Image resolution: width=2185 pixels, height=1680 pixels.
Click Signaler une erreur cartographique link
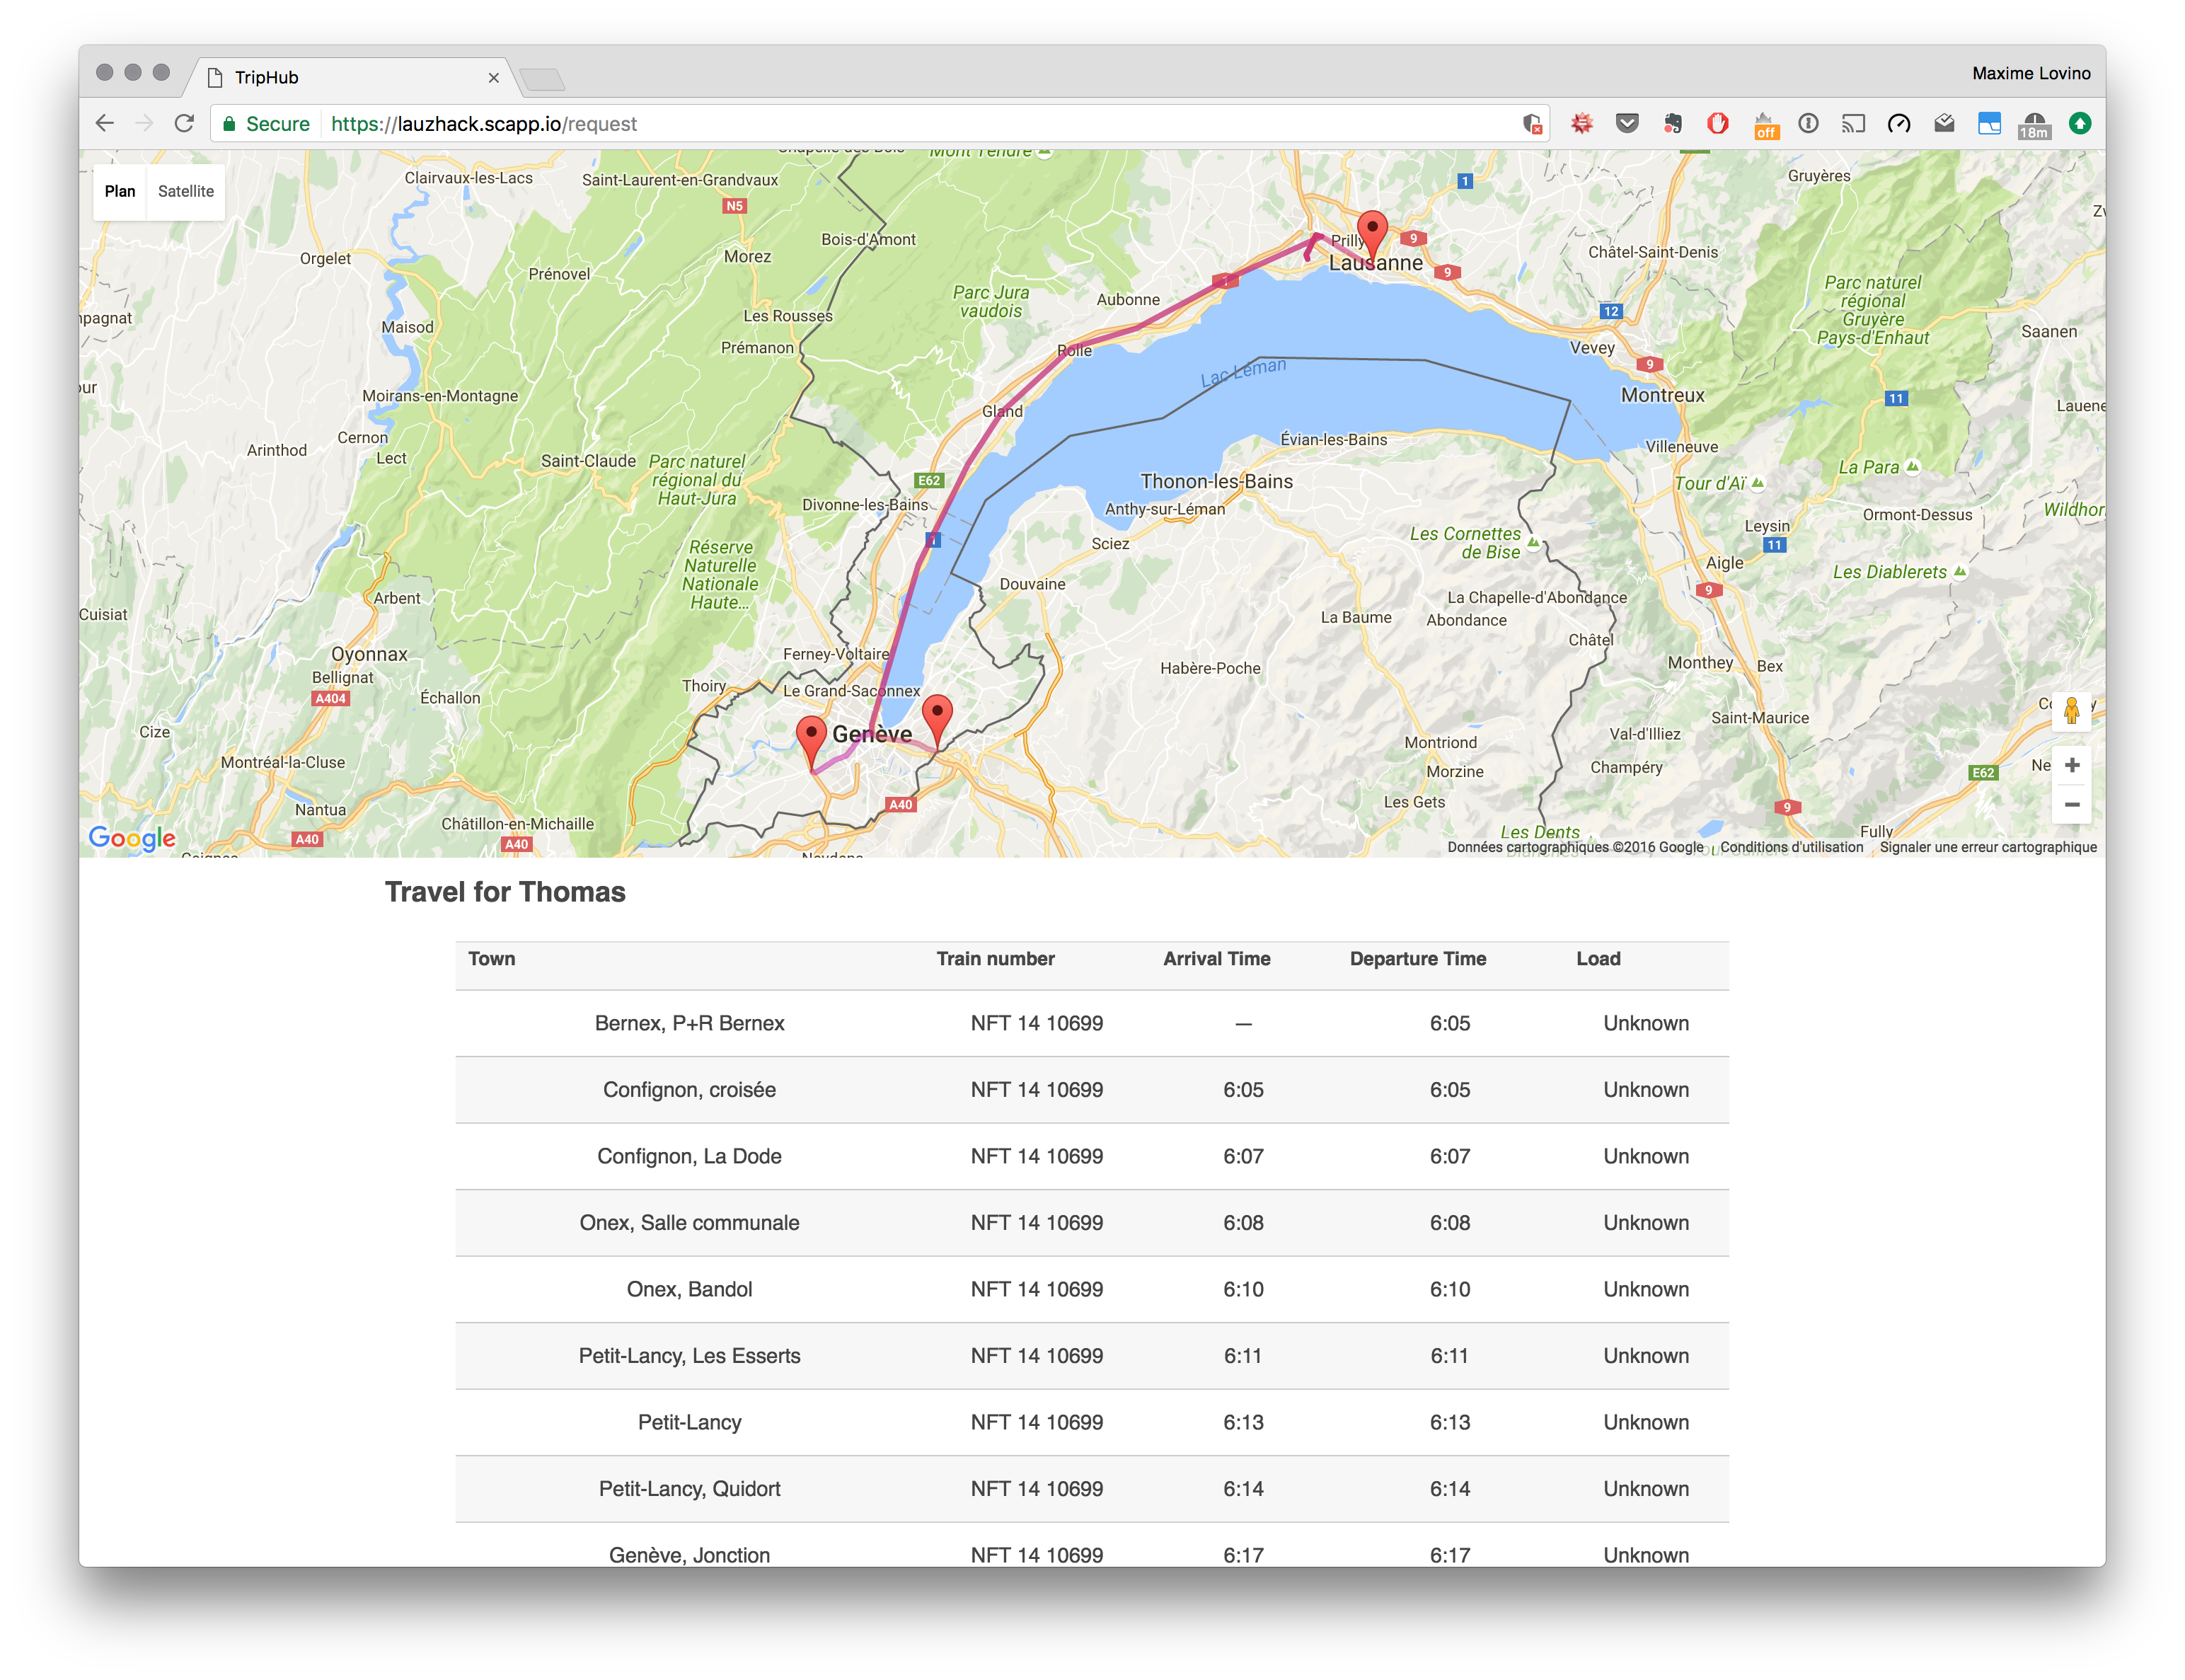[x=1987, y=847]
